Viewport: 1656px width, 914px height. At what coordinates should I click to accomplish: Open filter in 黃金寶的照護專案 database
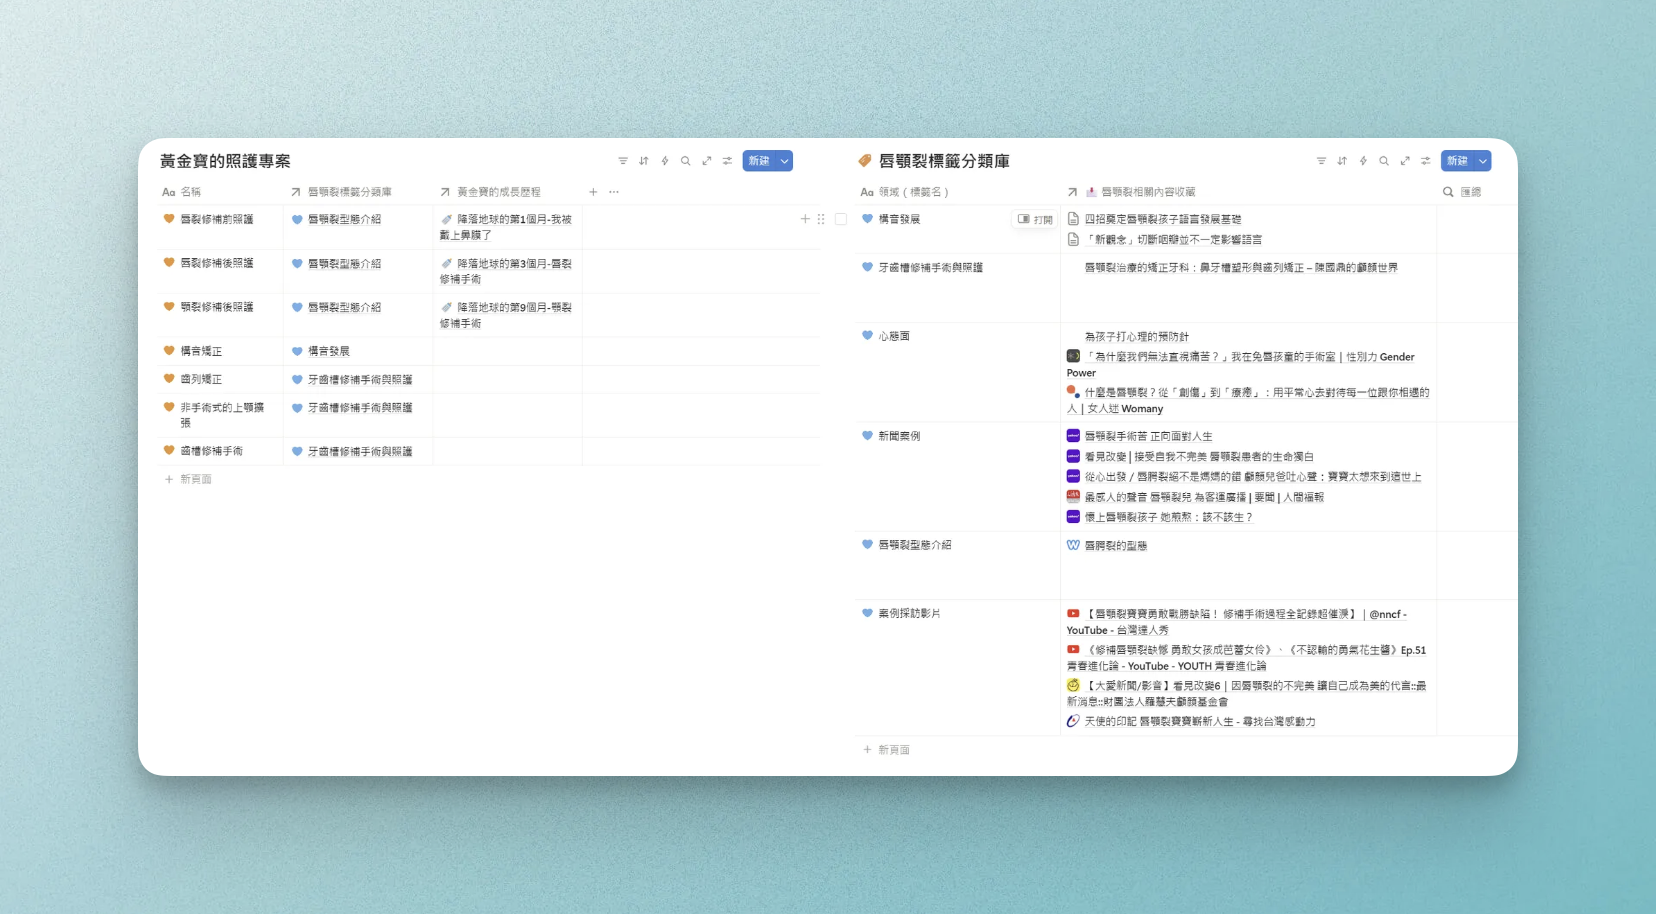623,161
